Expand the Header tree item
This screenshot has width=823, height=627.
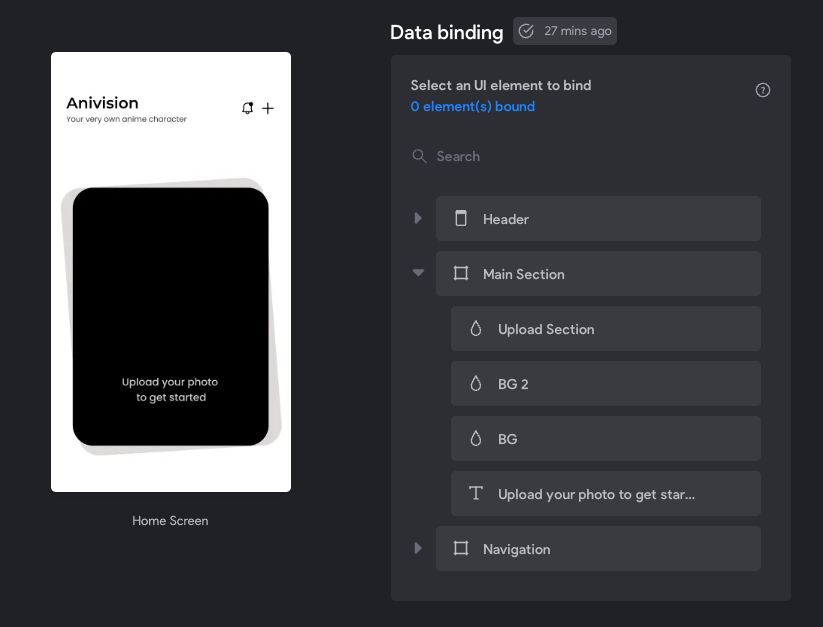418,218
